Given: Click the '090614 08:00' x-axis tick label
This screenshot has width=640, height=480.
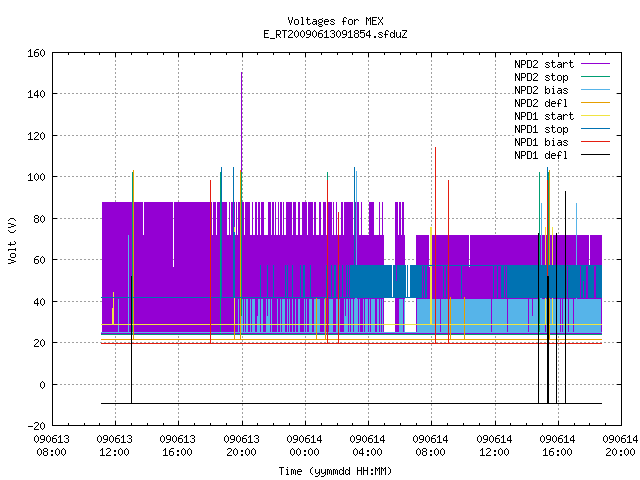Looking at the screenshot, I should click(431, 446).
